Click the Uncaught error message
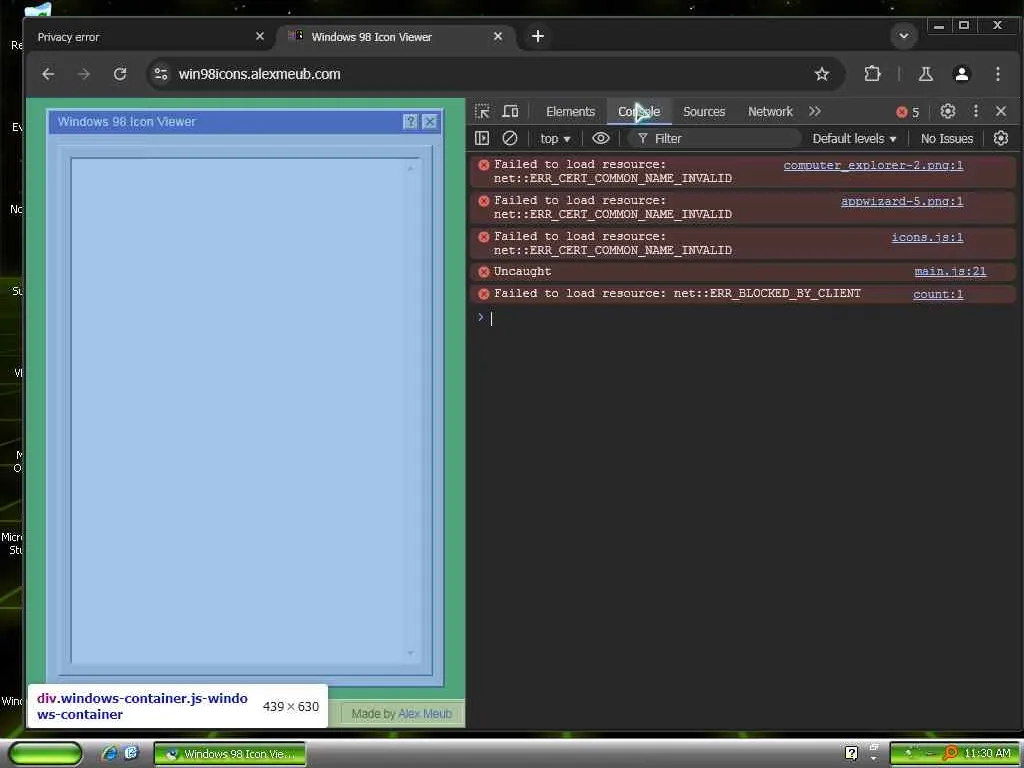Image resolution: width=1024 pixels, height=768 pixels. click(522, 271)
